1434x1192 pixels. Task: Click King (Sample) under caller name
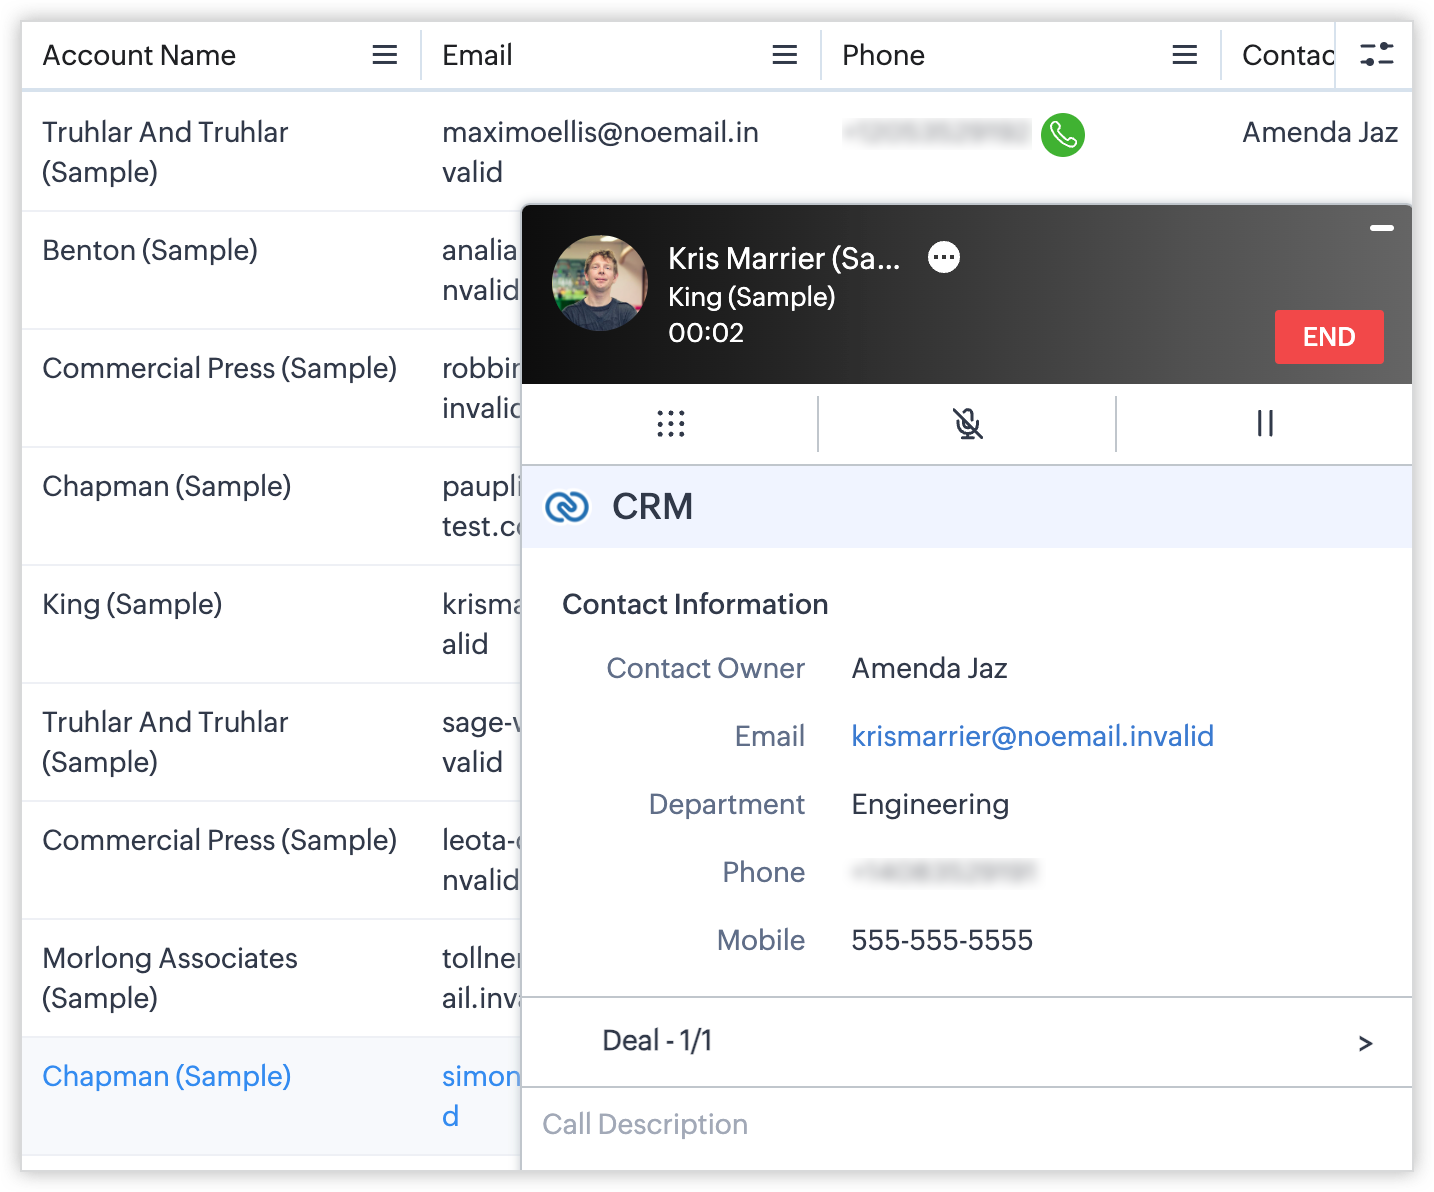click(x=751, y=297)
